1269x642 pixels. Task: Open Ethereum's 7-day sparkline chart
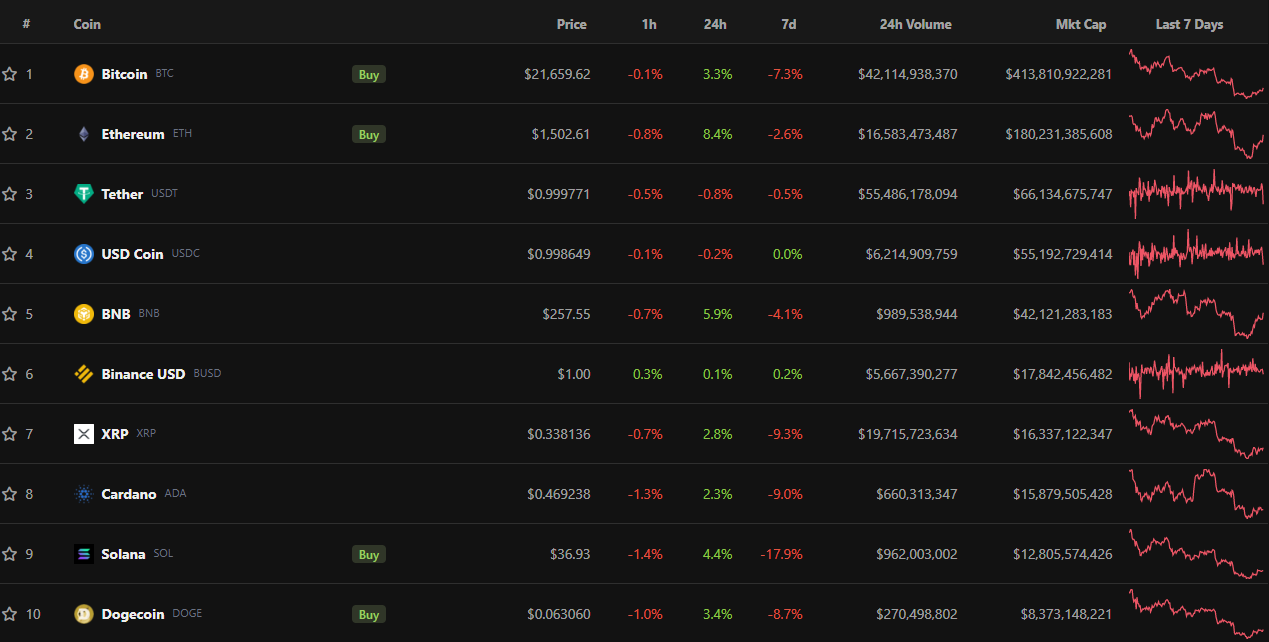[x=1197, y=134]
